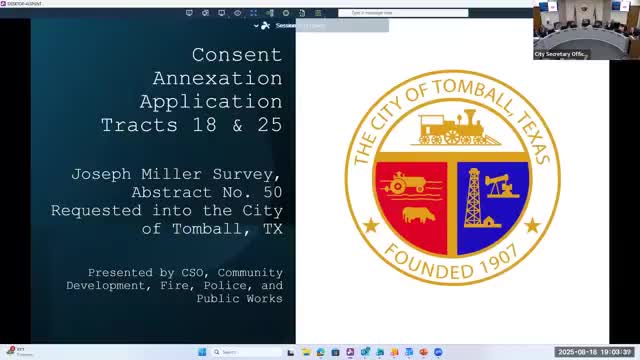640x360 pixels.
Task: Click the green grid icon in remote toolbar
Action: 318,13
